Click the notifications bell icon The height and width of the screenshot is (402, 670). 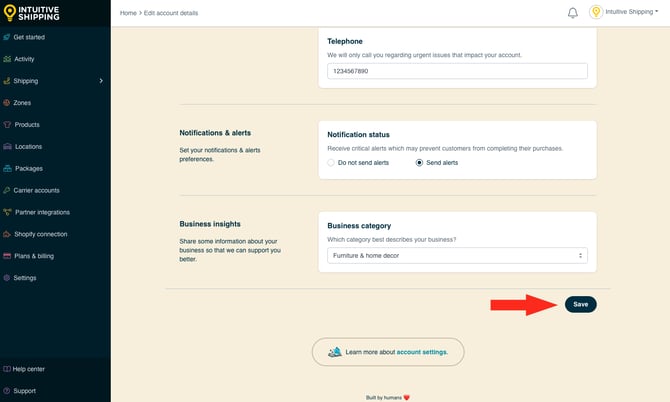point(573,13)
